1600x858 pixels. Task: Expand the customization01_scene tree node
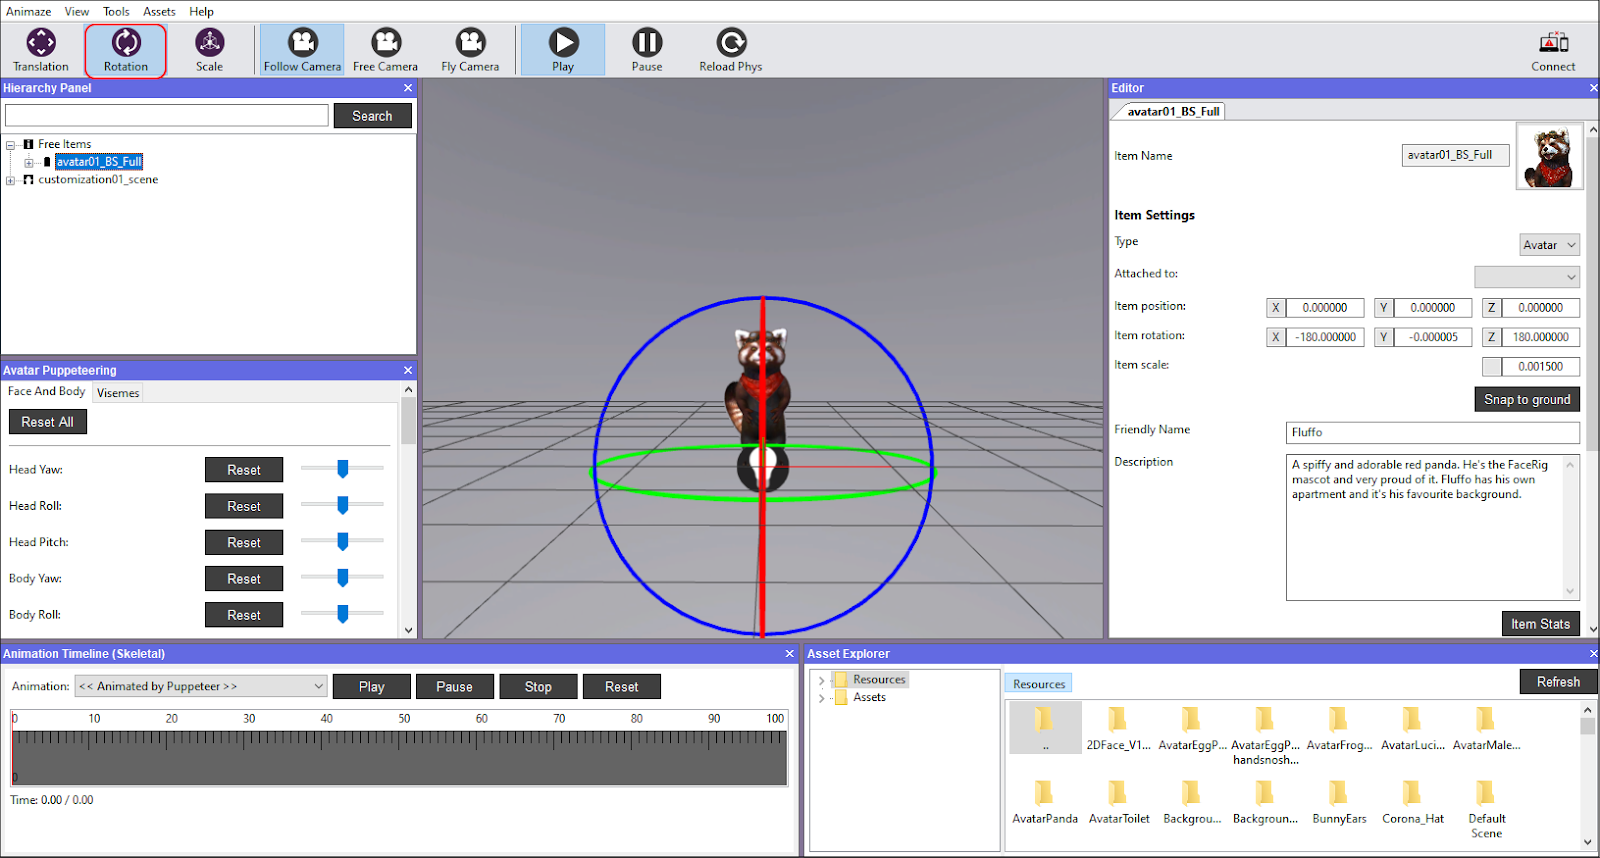click(10, 181)
